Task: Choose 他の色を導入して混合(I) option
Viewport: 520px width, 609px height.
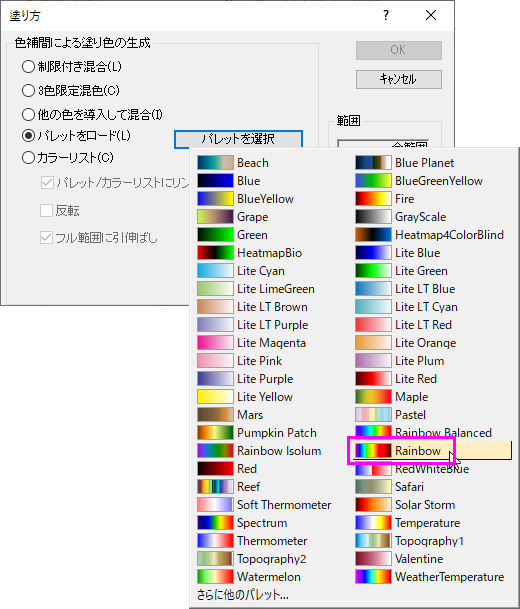Action: point(28,115)
